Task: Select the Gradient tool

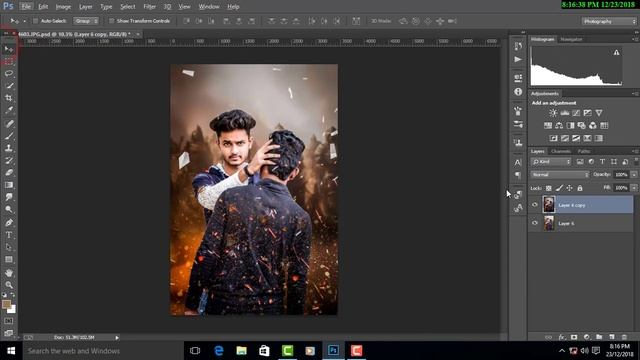Action: point(9,185)
